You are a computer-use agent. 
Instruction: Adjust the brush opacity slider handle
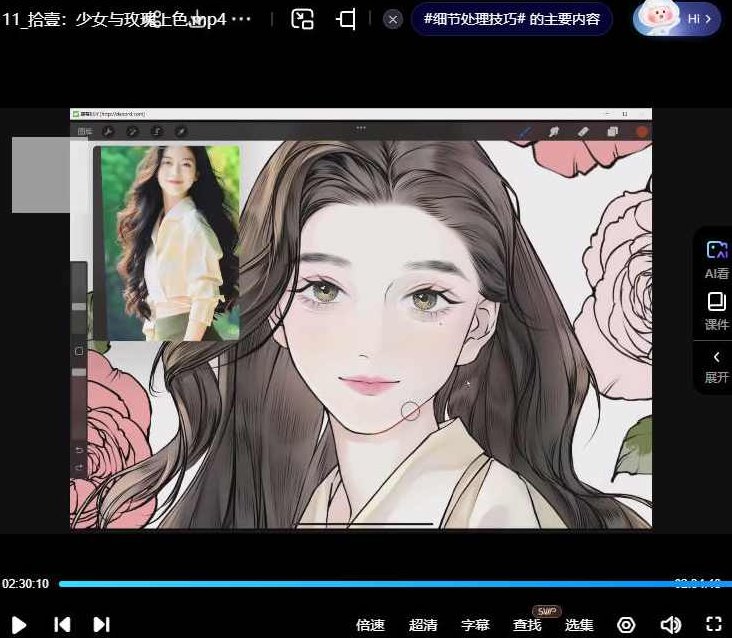[79, 372]
